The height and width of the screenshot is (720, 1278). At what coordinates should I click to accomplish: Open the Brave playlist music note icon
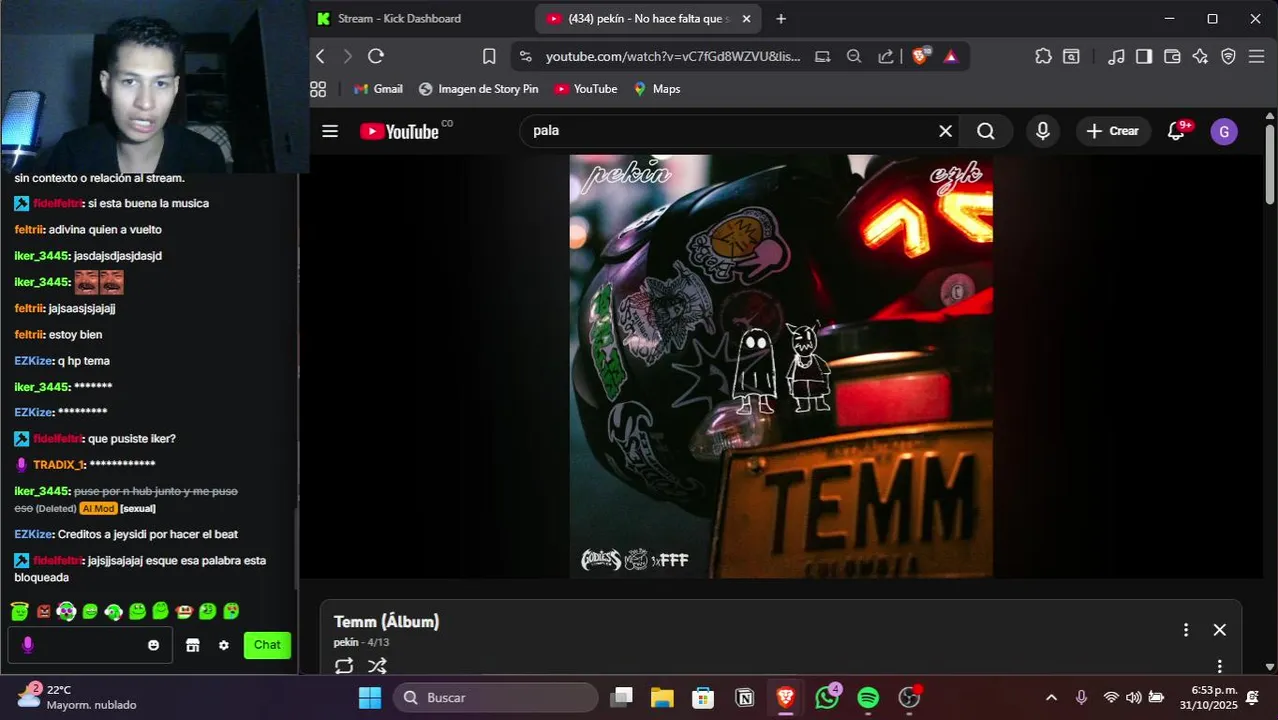click(1117, 56)
